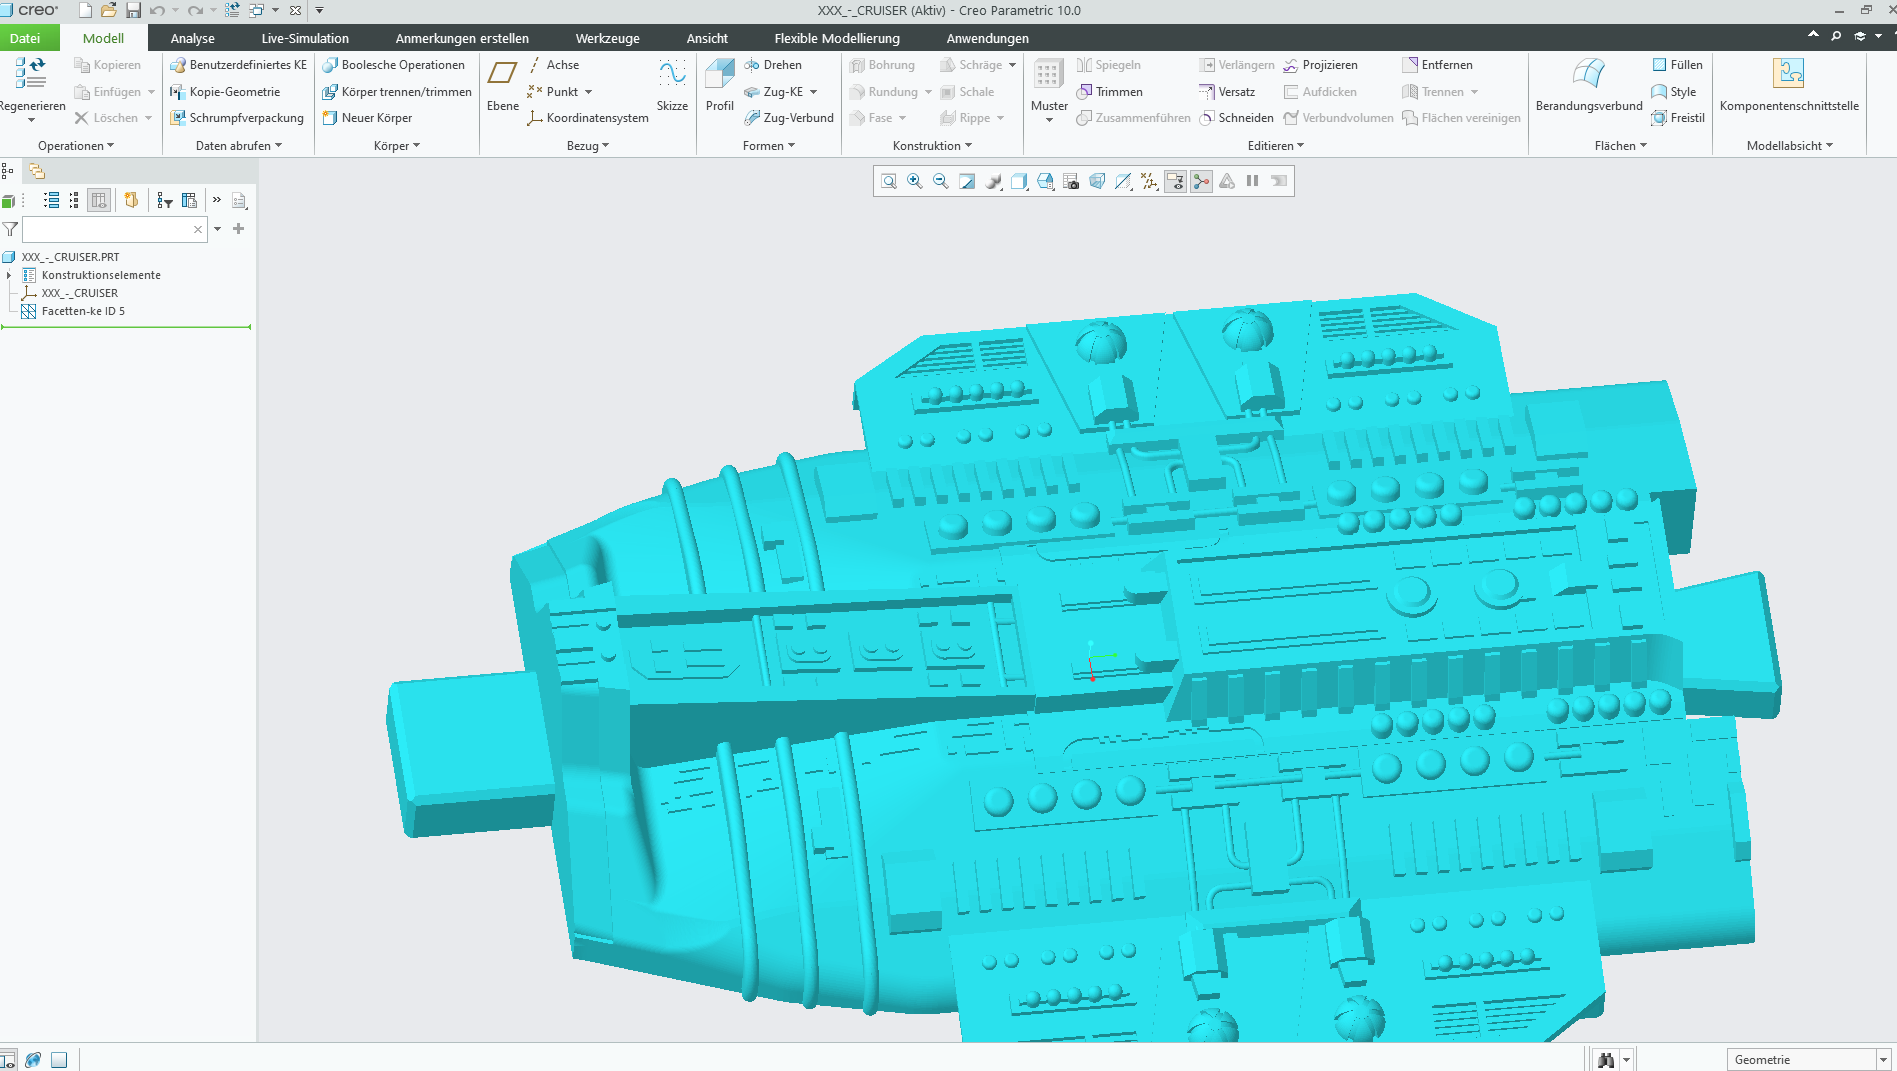The height and width of the screenshot is (1071, 1897).
Task: Click the Entfernen tool
Action: [1438, 65]
